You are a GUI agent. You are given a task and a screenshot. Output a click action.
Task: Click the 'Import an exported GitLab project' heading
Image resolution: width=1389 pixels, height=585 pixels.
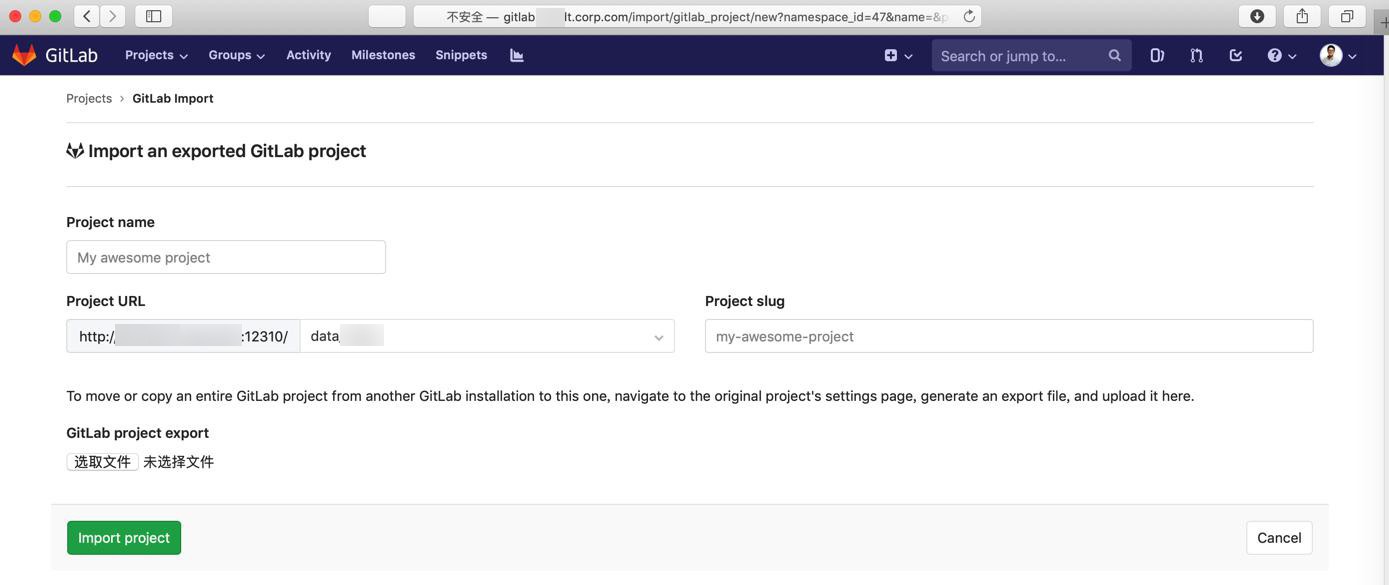(x=227, y=151)
